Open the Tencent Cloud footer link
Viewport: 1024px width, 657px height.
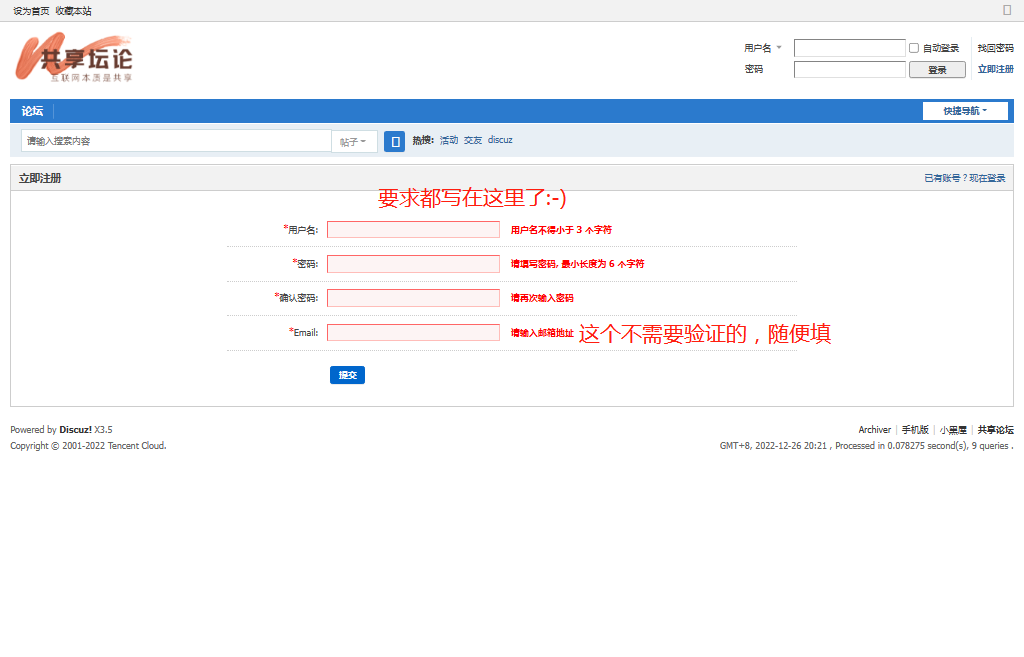[136, 445]
